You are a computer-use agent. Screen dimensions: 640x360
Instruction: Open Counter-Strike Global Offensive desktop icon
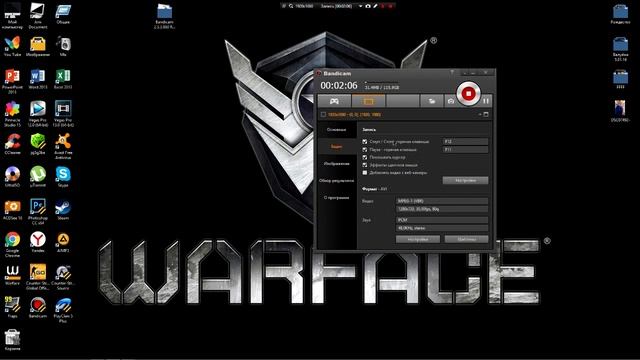(38, 277)
